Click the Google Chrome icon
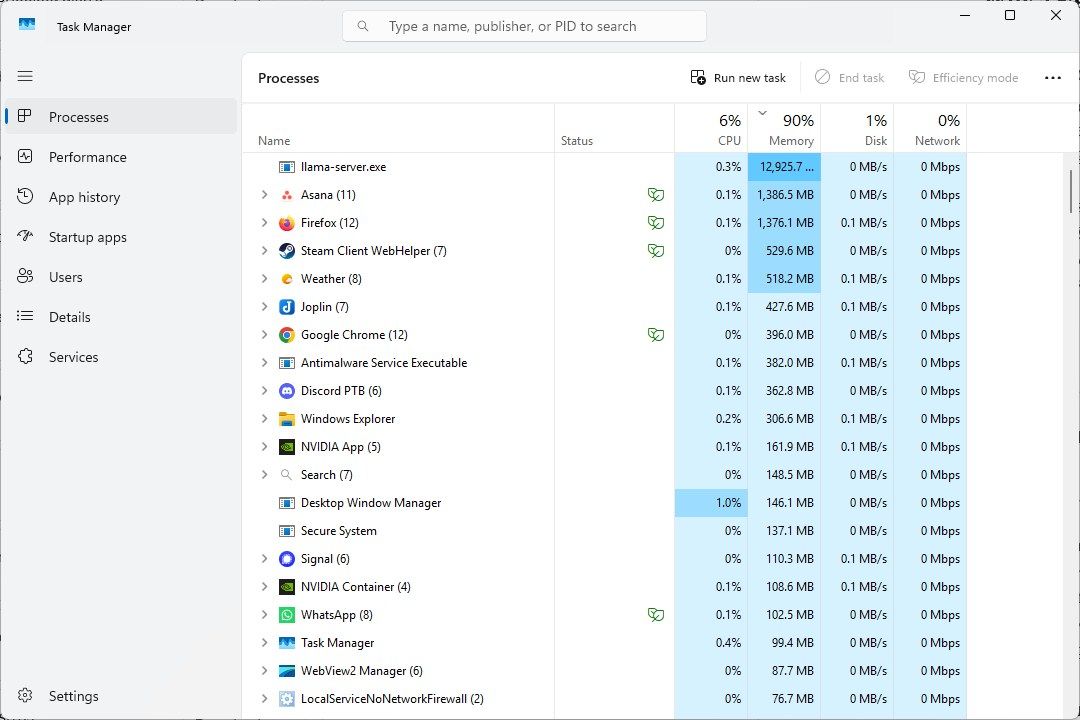This screenshot has height=720, width=1080. (287, 335)
